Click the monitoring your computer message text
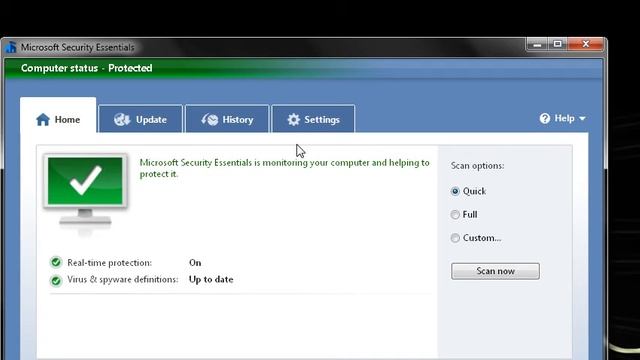The image size is (640, 360). coord(284,168)
